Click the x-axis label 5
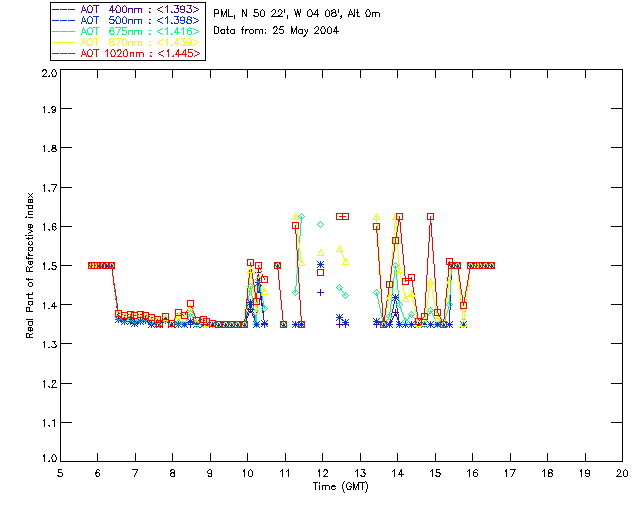This screenshot has height=512, width=640. tap(60, 473)
